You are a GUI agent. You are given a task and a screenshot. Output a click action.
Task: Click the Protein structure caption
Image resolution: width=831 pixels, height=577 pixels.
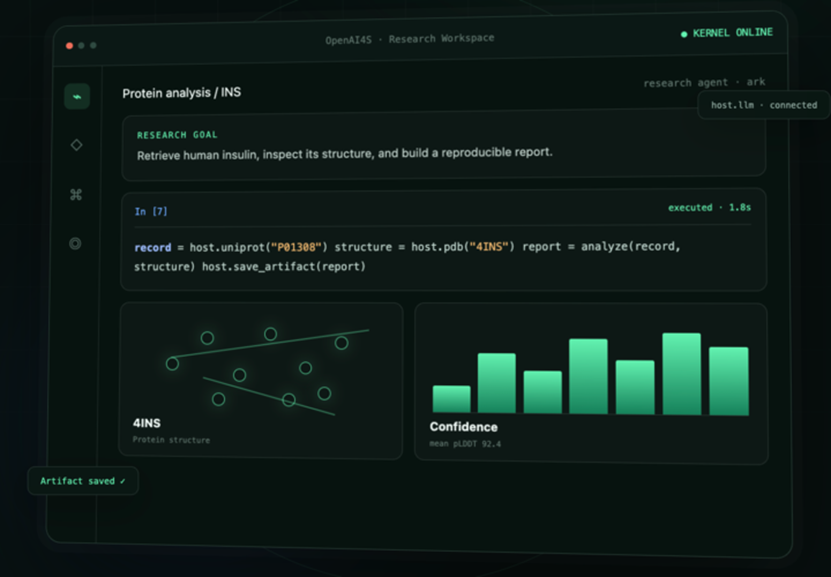tap(171, 440)
